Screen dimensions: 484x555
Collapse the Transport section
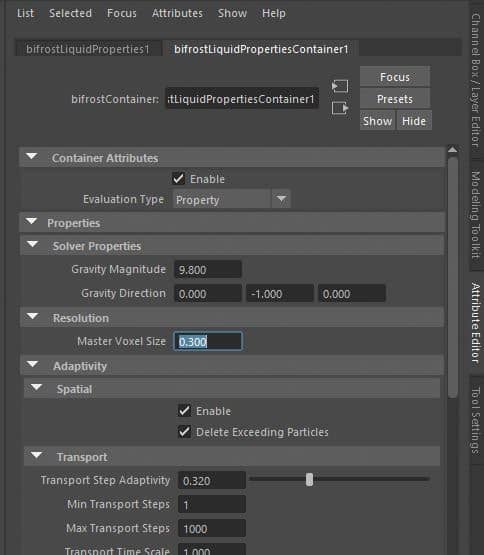tap(36, 455)
